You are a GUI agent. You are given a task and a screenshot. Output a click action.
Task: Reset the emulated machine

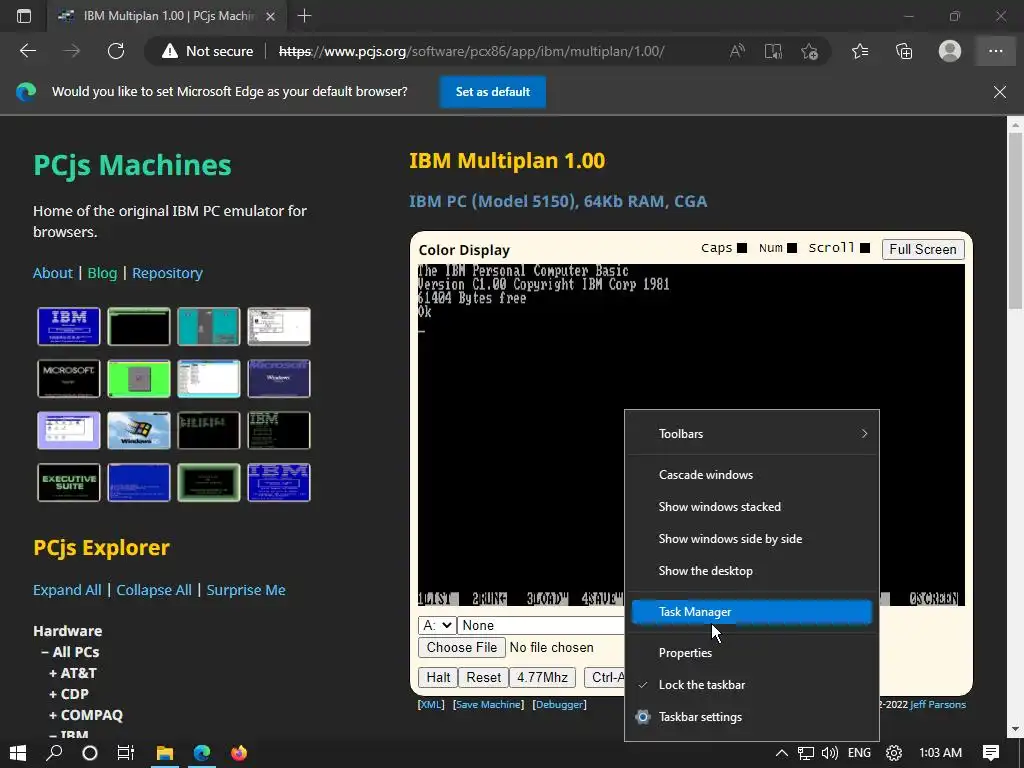click(x=483, y=678)
